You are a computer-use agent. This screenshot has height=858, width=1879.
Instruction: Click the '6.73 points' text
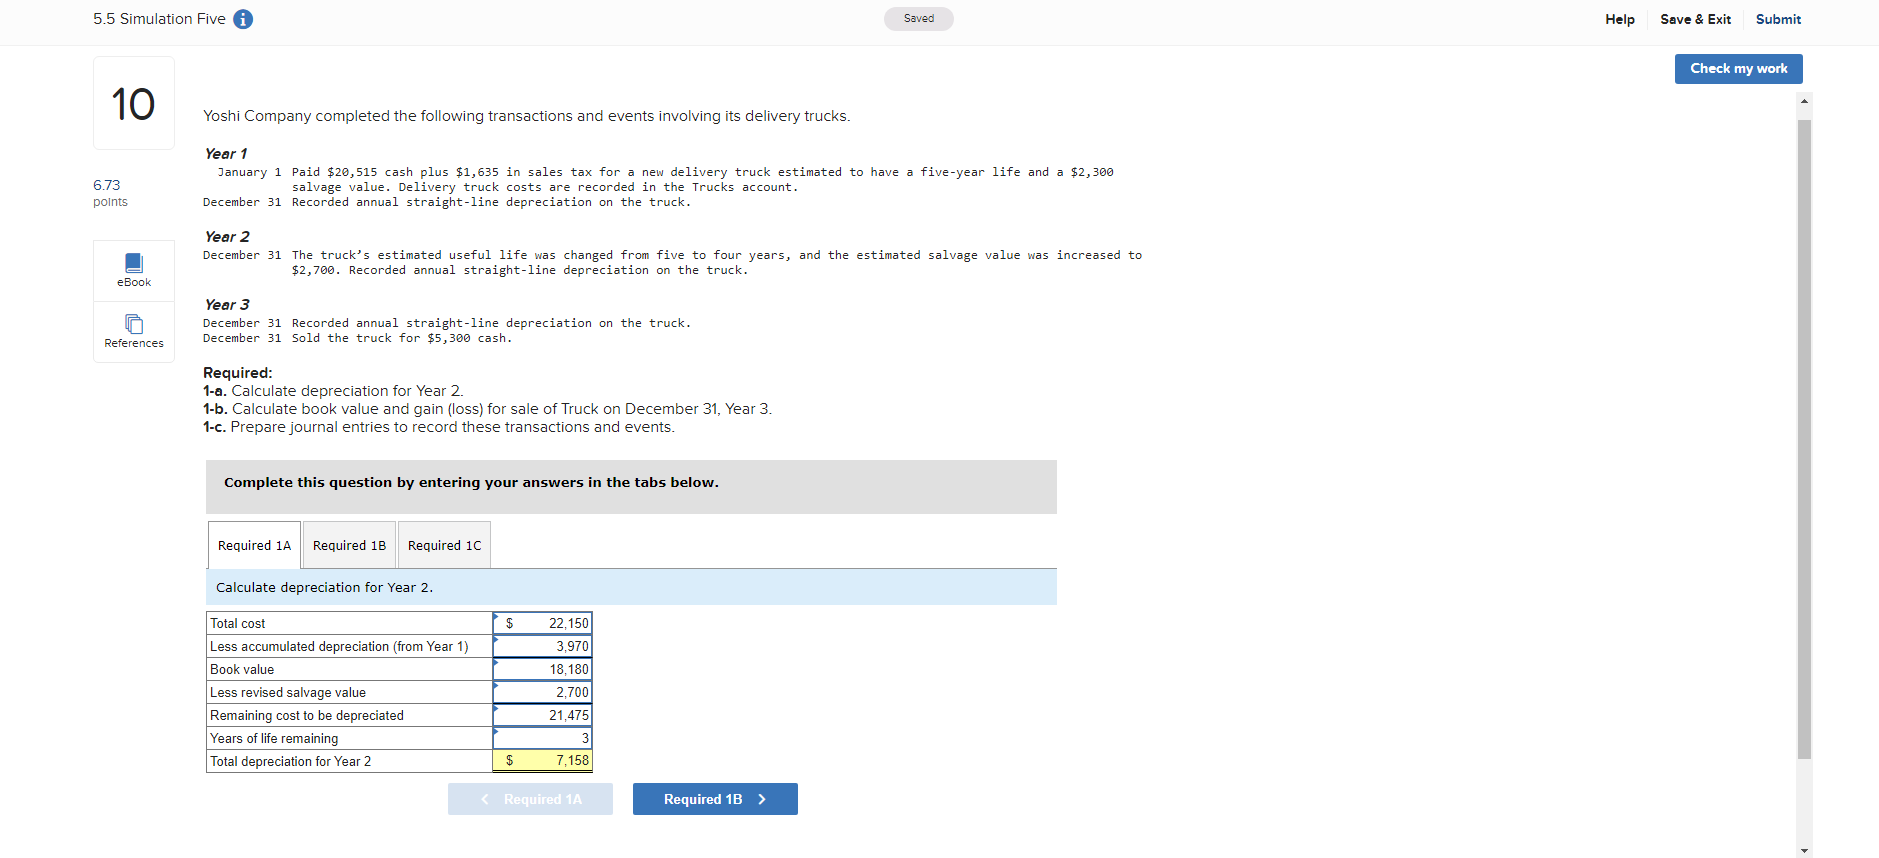110,193
